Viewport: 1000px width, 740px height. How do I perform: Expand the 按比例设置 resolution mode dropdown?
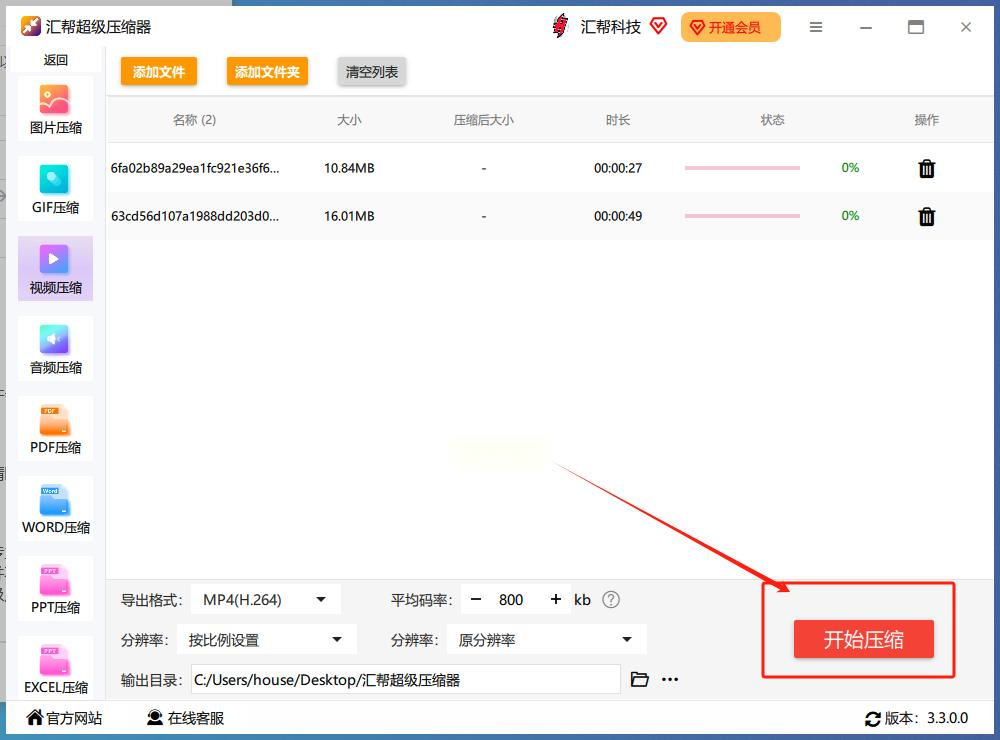[267, 640]
